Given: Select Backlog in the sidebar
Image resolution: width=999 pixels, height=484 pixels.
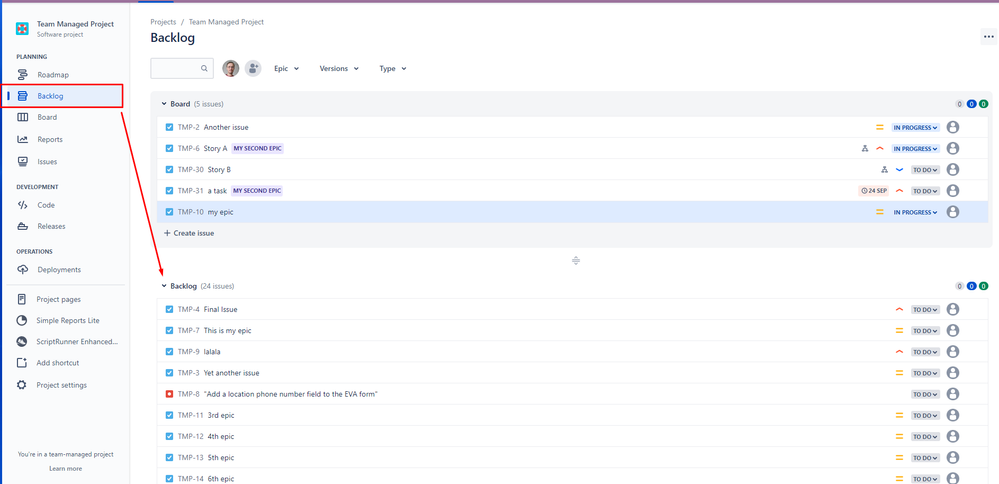Looking at the screenshot, I should (x=50, y=96).
